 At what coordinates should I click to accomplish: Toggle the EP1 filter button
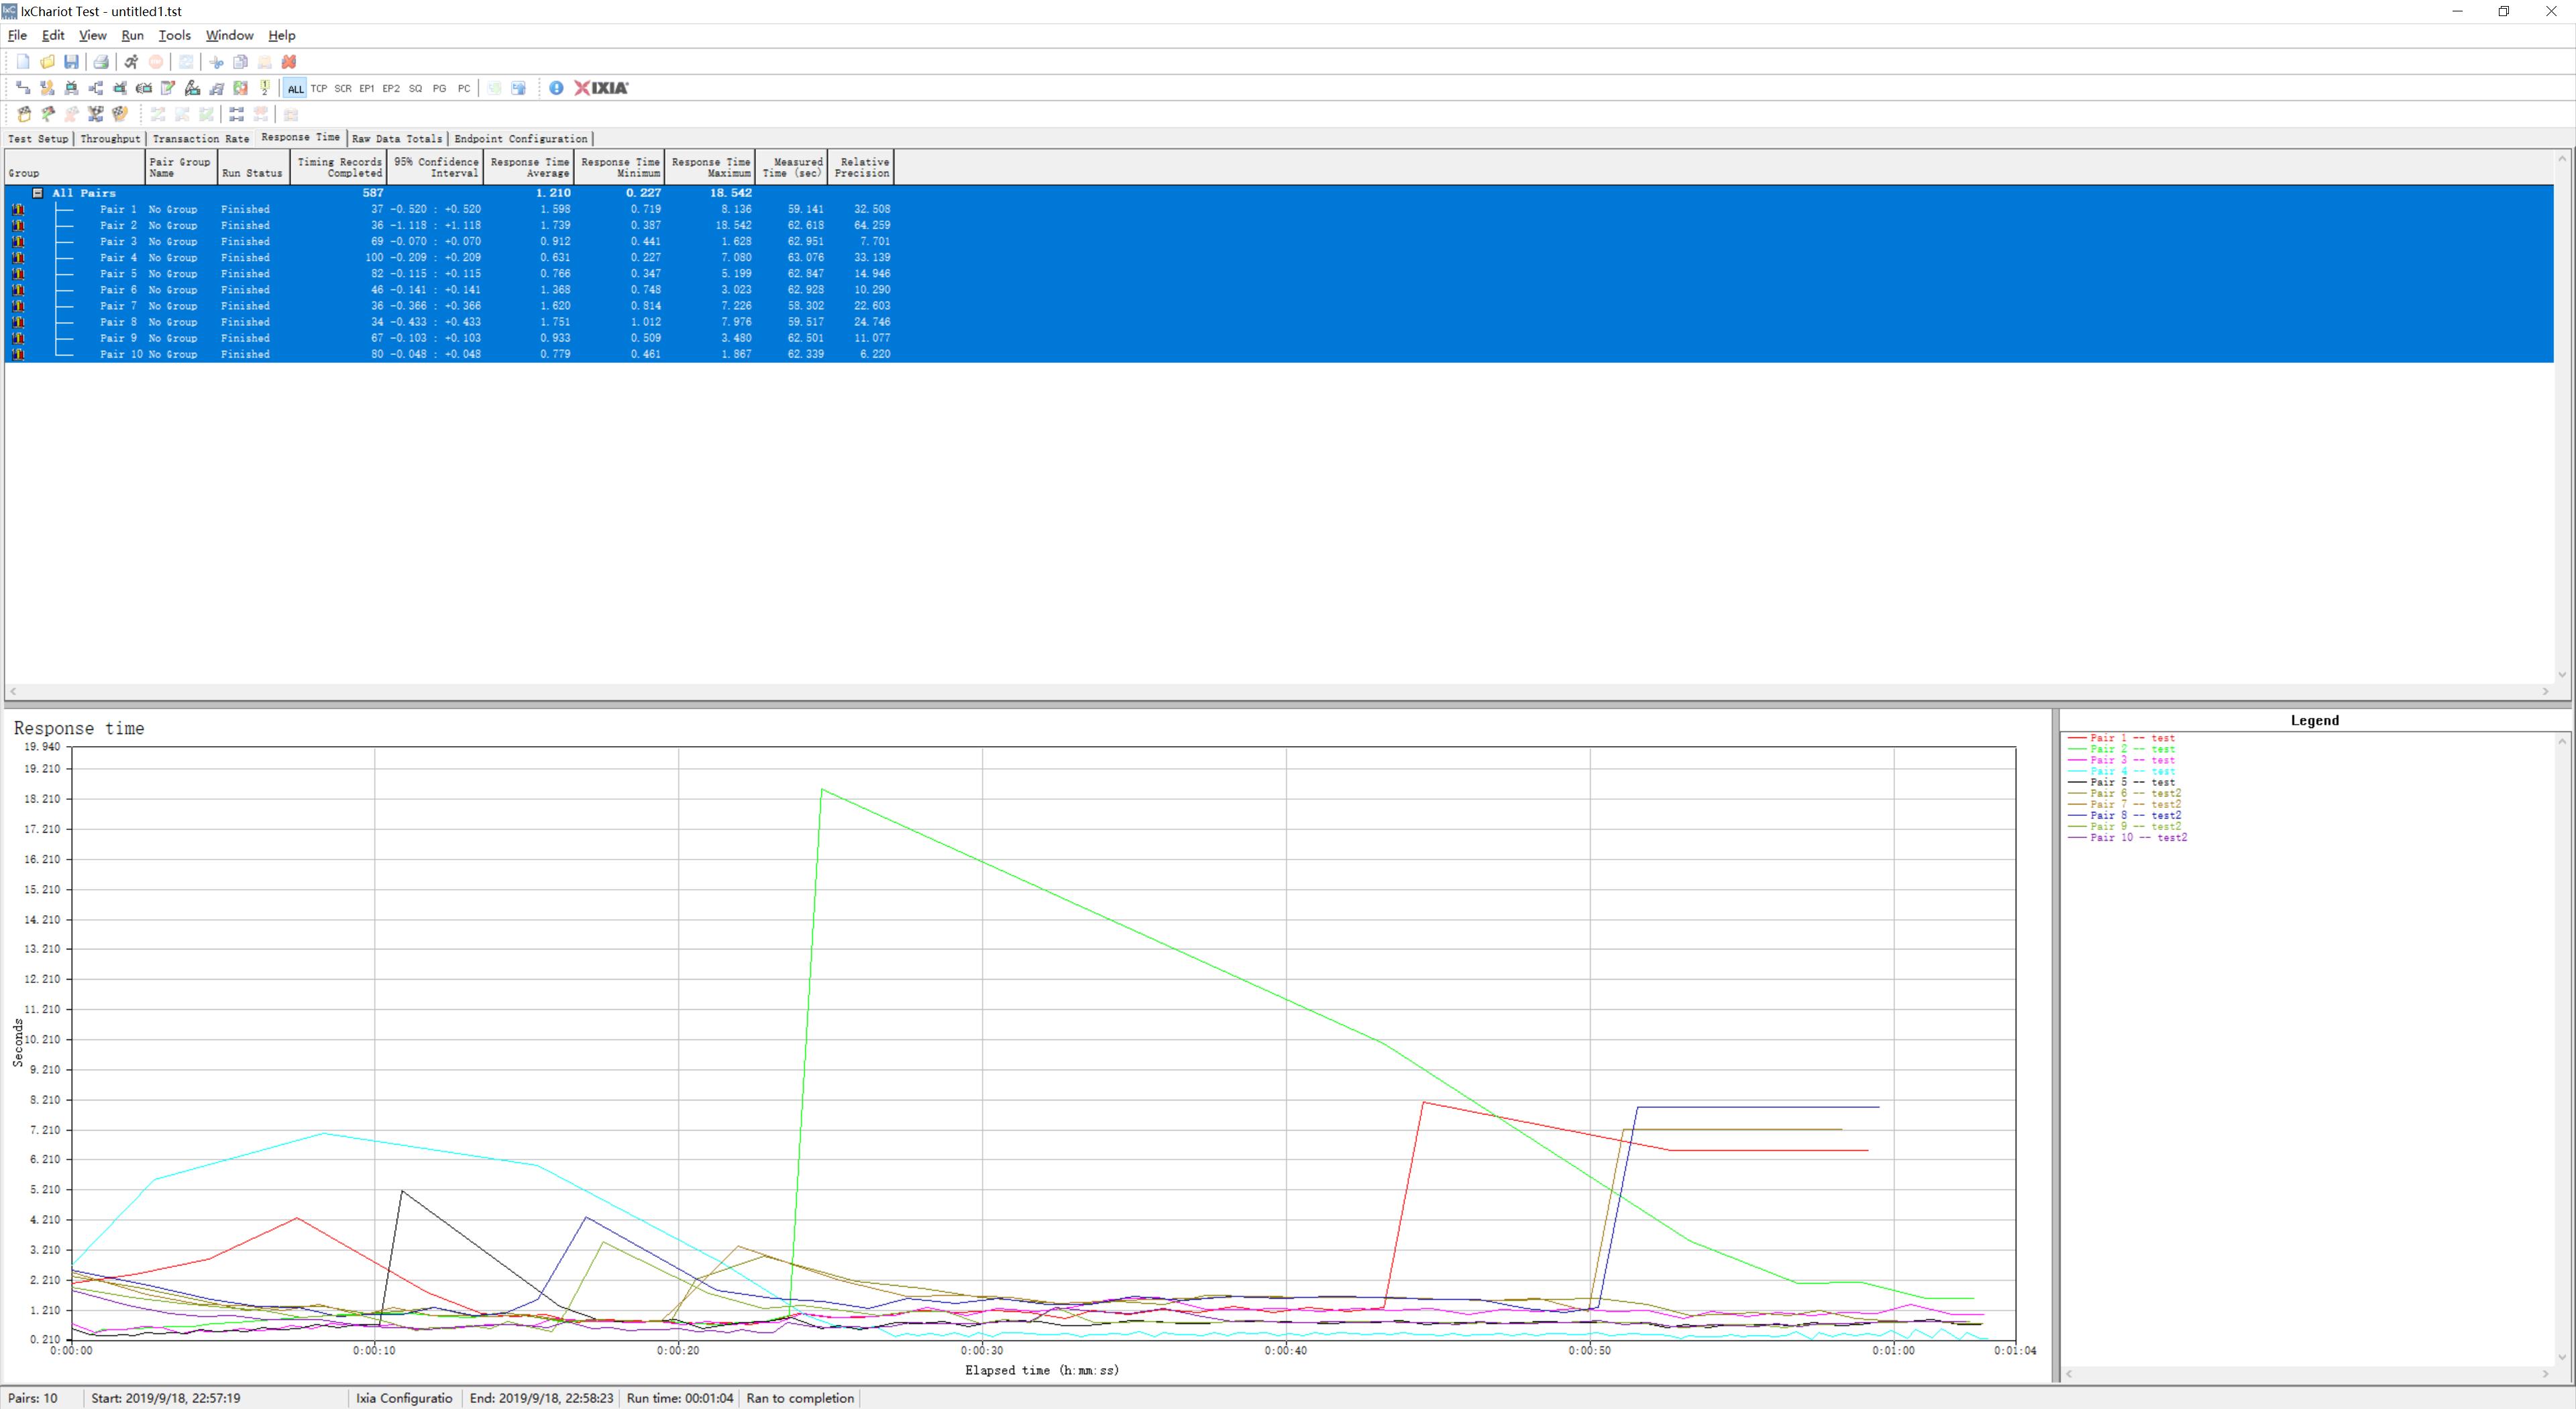click(367, 88)
